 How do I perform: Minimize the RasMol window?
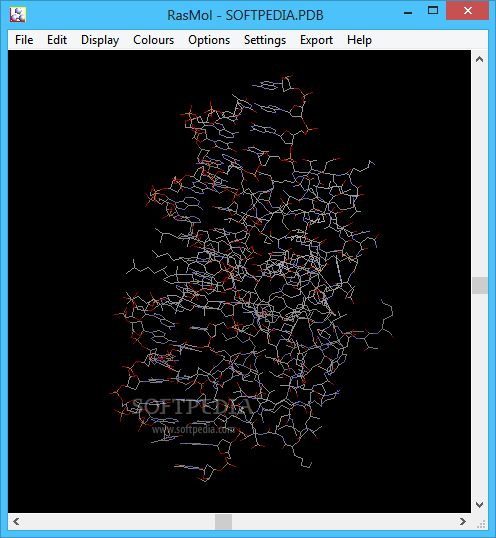coord(408,12)
